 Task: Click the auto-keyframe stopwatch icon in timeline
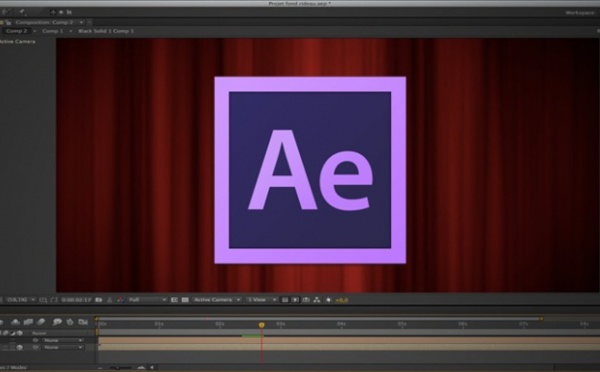point(70,322)
